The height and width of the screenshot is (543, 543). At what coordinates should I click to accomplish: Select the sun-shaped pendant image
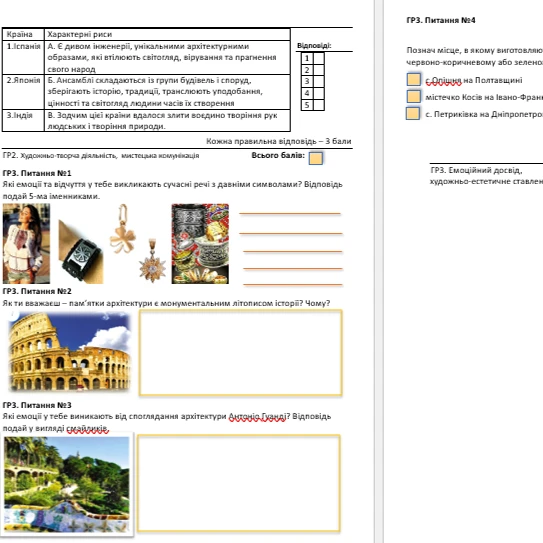(x=152, y=260)
